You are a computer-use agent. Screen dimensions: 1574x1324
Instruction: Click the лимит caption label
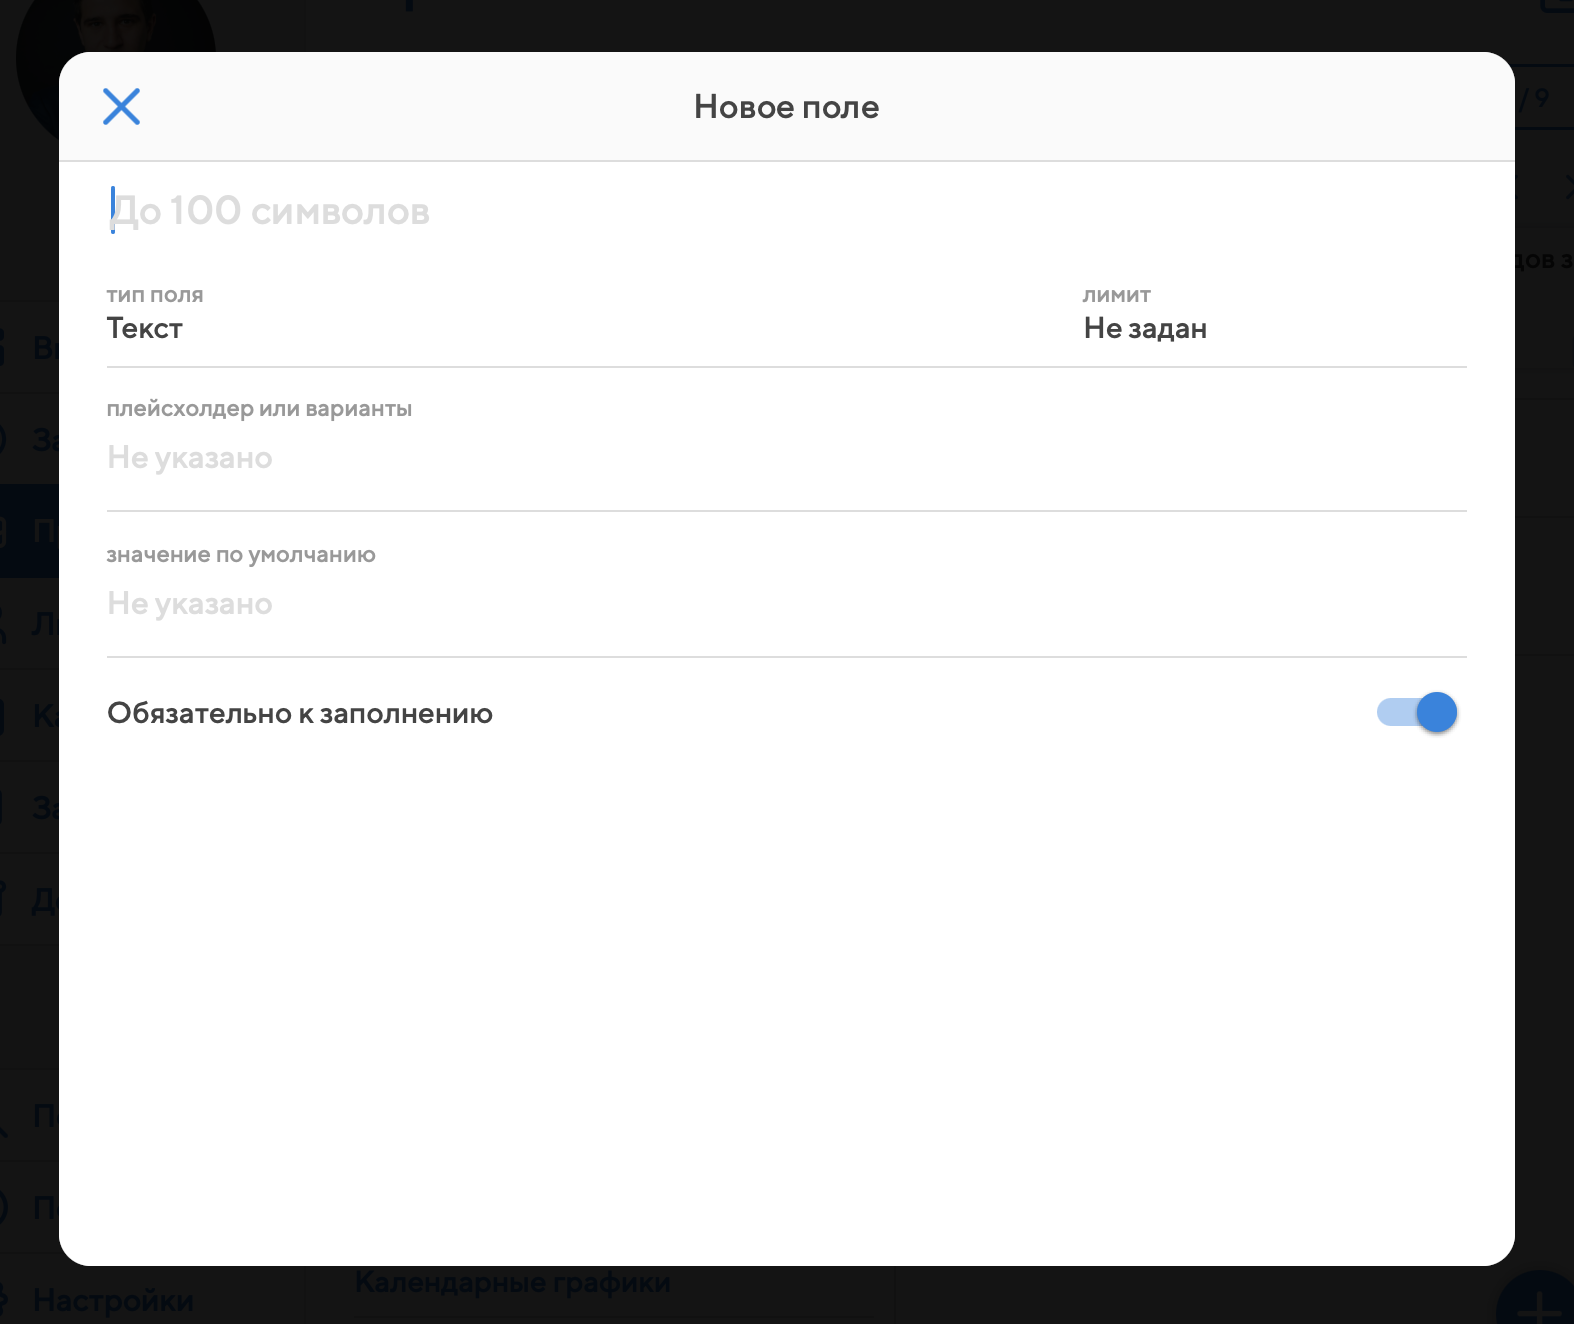(x=1116, y=295)
